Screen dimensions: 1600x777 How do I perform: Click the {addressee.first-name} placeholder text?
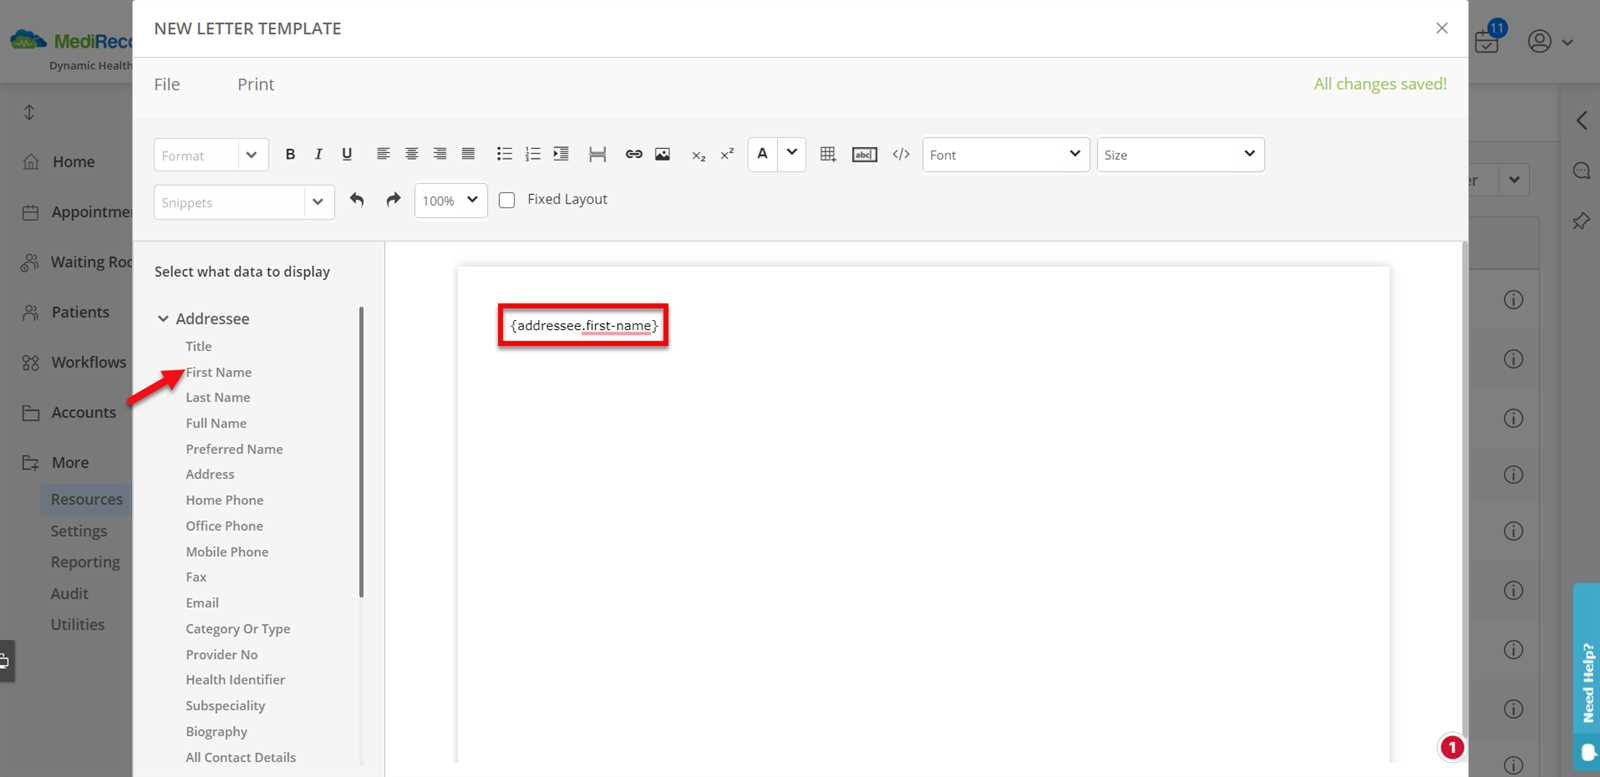(584, 326)
